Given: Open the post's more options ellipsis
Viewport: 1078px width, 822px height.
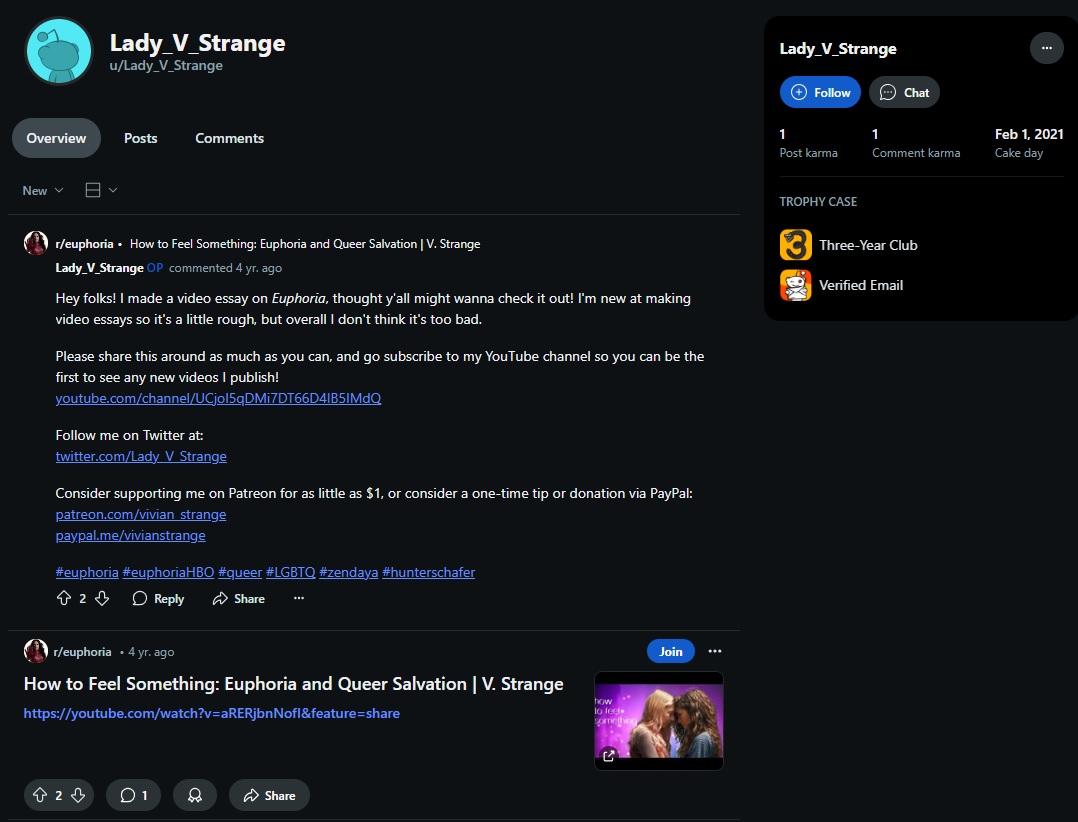Looking at the screenshot, I should (715, 652).
